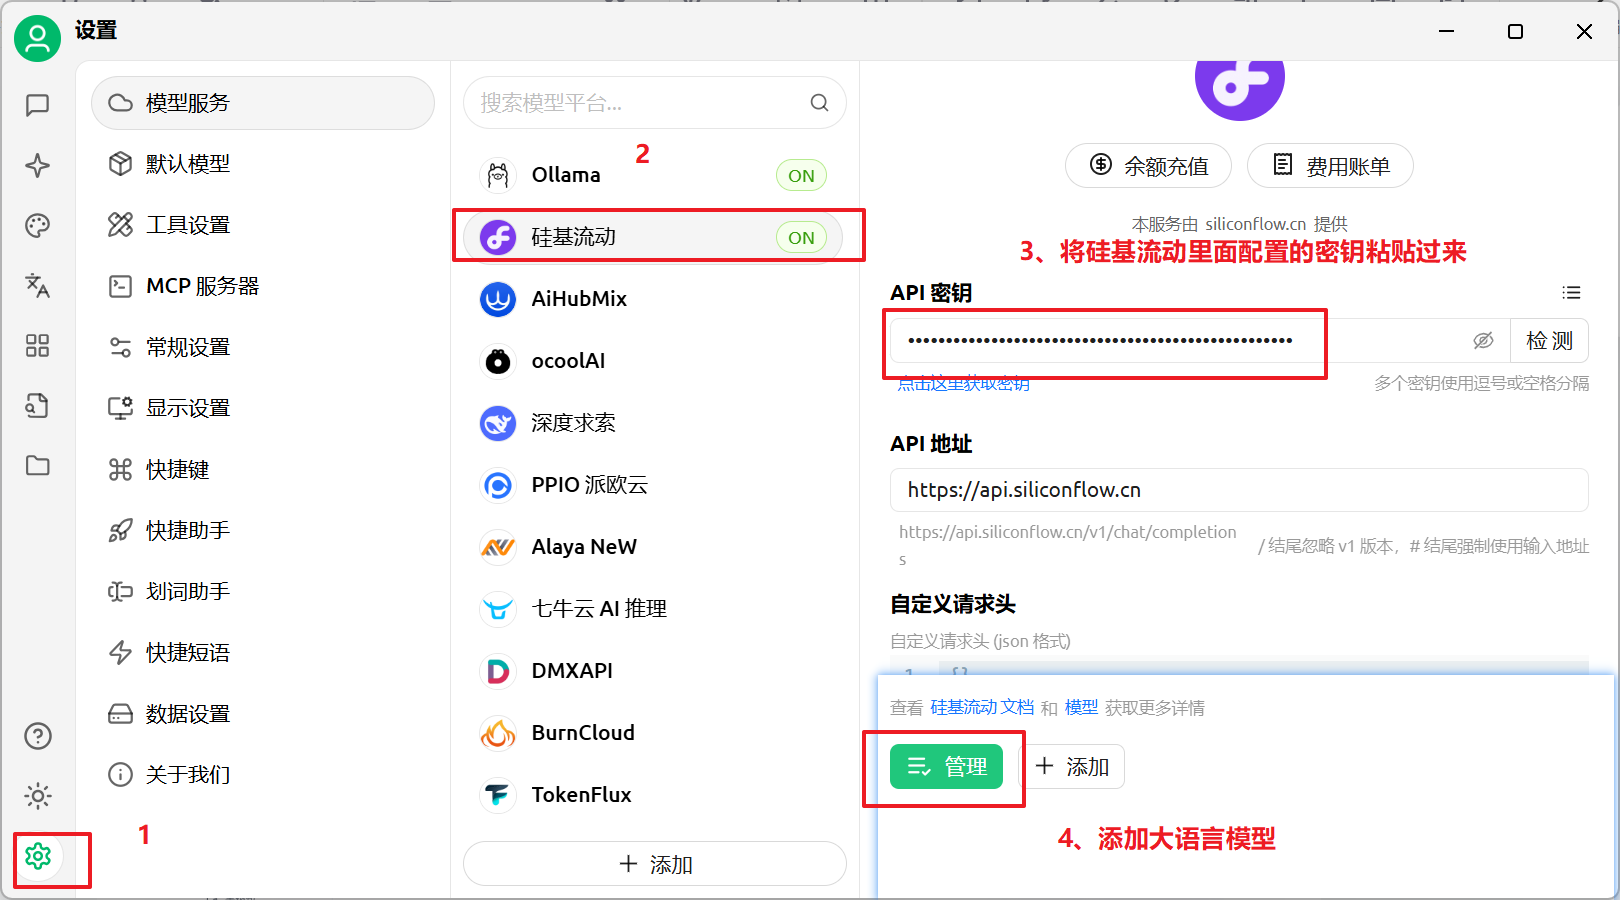Screen dimensions: 1620x900
Task: Open API key list icon
Action: click(x=1571, y=292)
